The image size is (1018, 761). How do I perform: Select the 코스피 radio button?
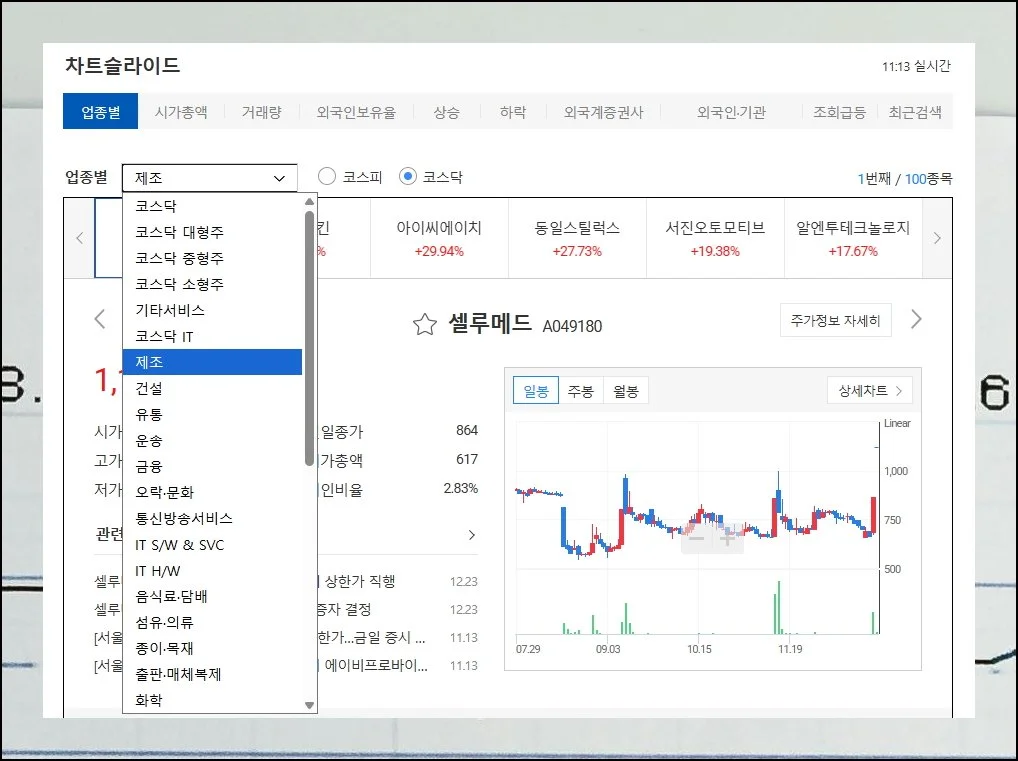pos(327,177)
